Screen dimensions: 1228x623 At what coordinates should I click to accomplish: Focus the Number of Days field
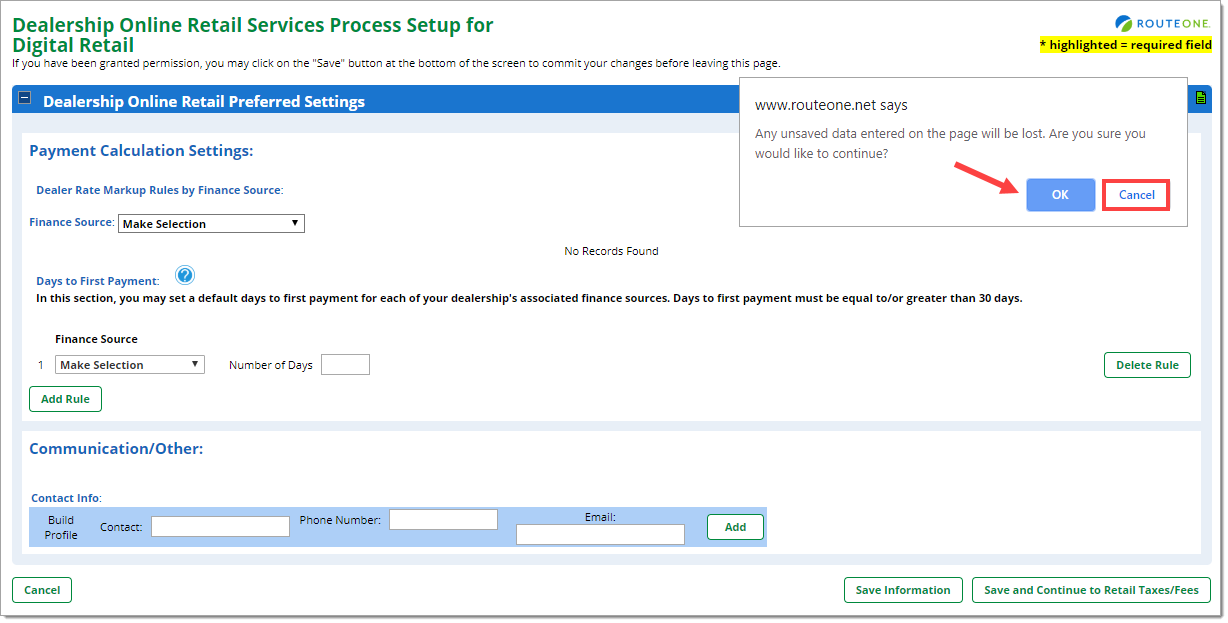point(345,365)
